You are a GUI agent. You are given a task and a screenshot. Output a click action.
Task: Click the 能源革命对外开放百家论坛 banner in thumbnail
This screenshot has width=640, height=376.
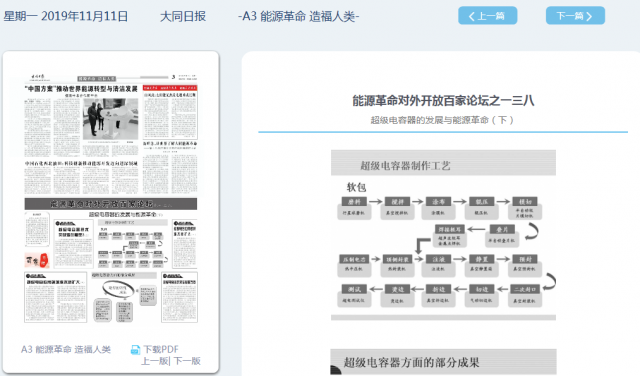[111, 204]
